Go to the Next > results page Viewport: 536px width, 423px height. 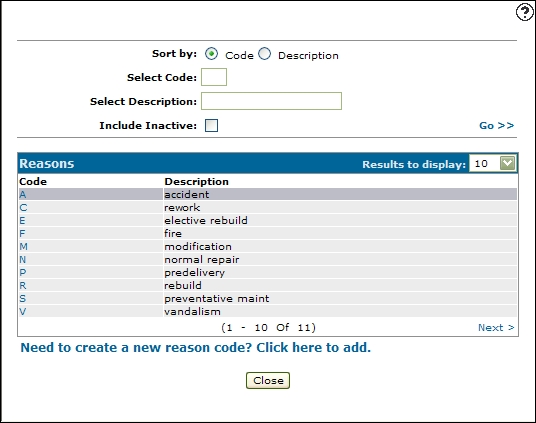click(x=496, y=328)
